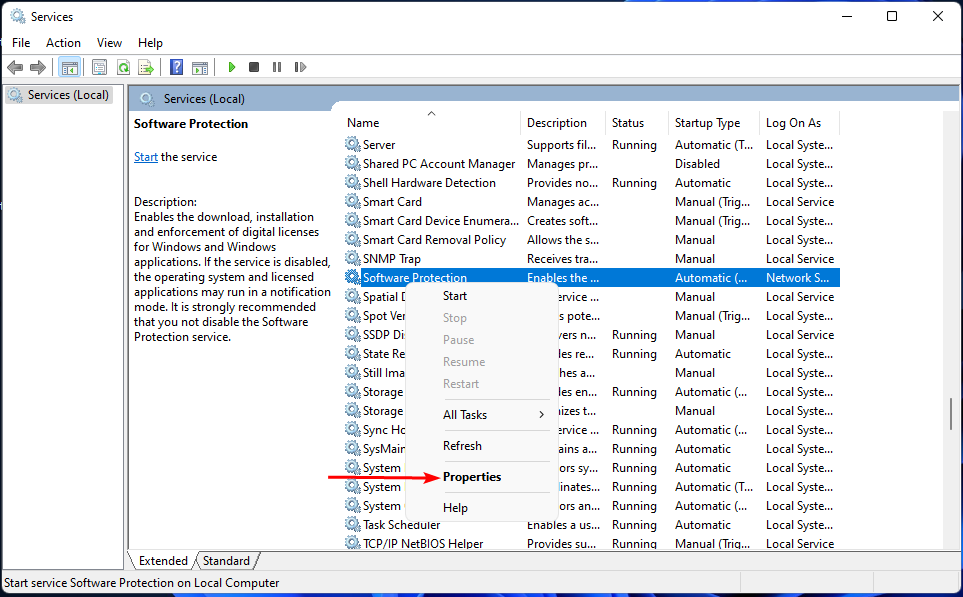Open the blue Help toolbar icon

point(176,67)
